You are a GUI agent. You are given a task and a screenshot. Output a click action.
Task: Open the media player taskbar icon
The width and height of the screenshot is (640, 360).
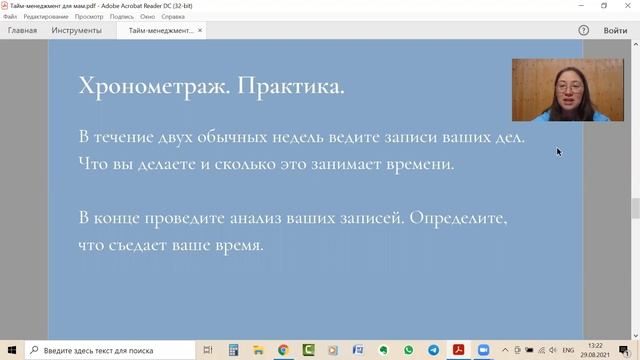coord(333,350)
